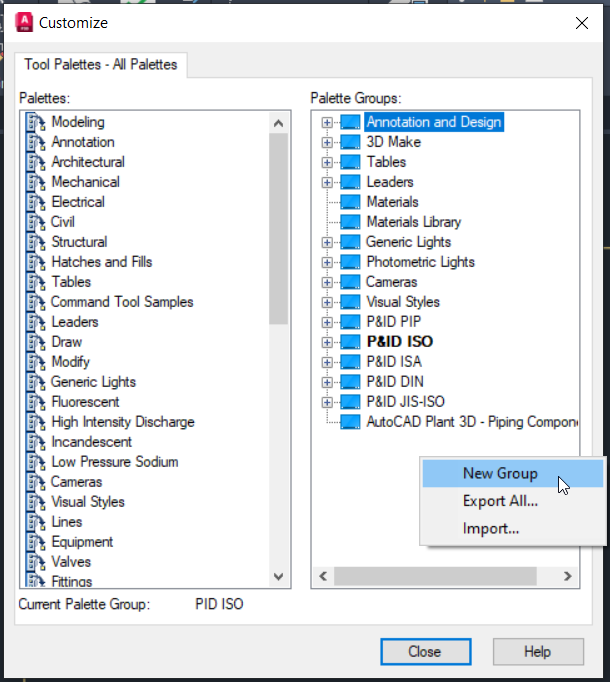Screen dimensions: 610x682
Task: Click the Palettes list scroll down arrow
Action: (x=278, y=577)
